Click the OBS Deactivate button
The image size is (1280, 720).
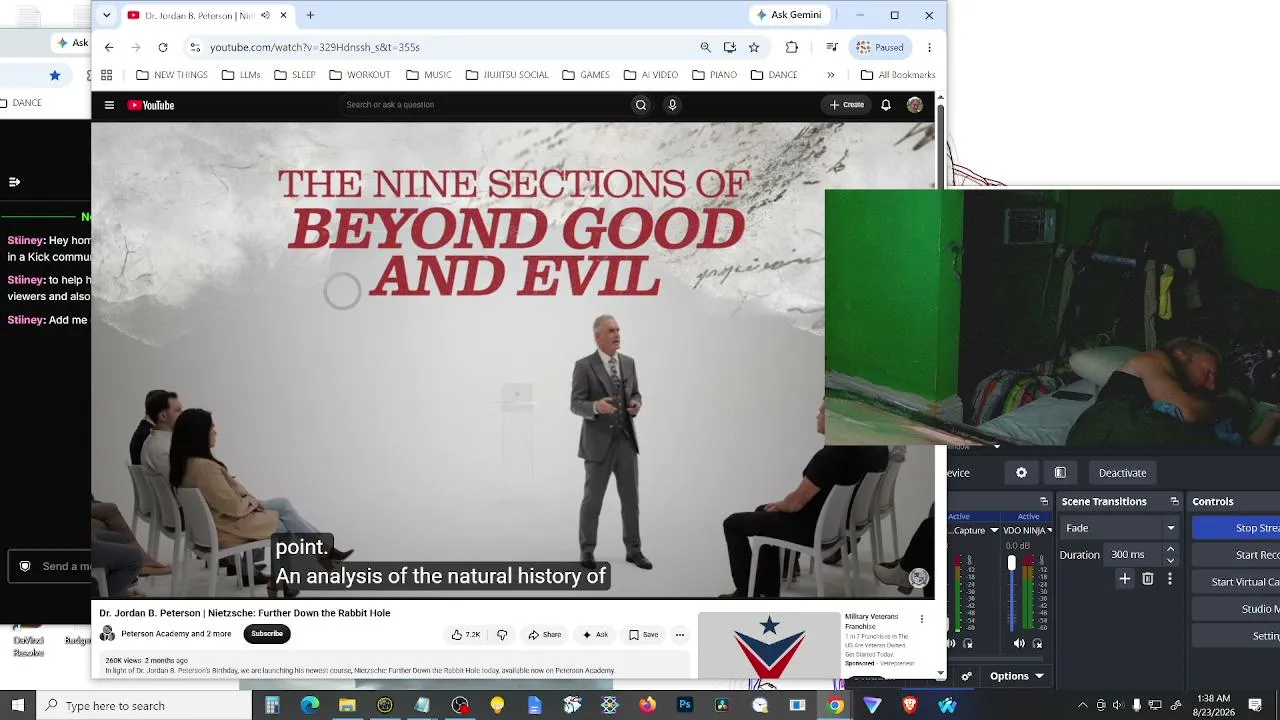1123,473
